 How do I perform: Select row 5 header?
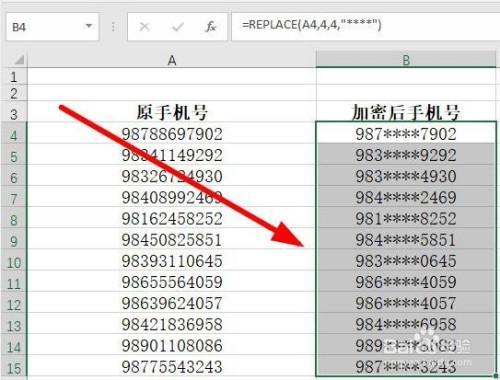(14, 155)
